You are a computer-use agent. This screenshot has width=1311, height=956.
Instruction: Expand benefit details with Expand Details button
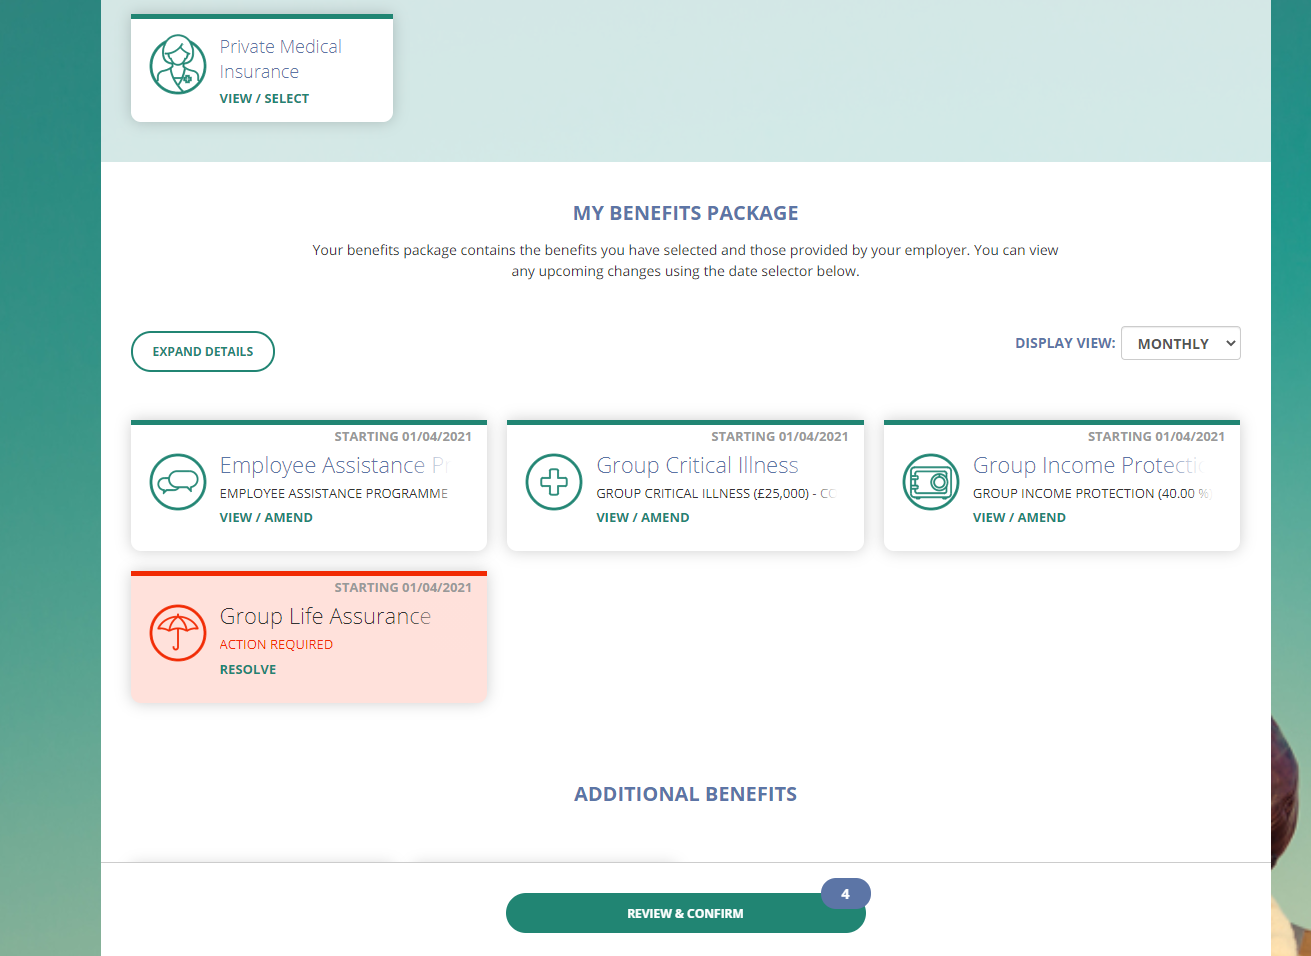(x=203, y=351)
